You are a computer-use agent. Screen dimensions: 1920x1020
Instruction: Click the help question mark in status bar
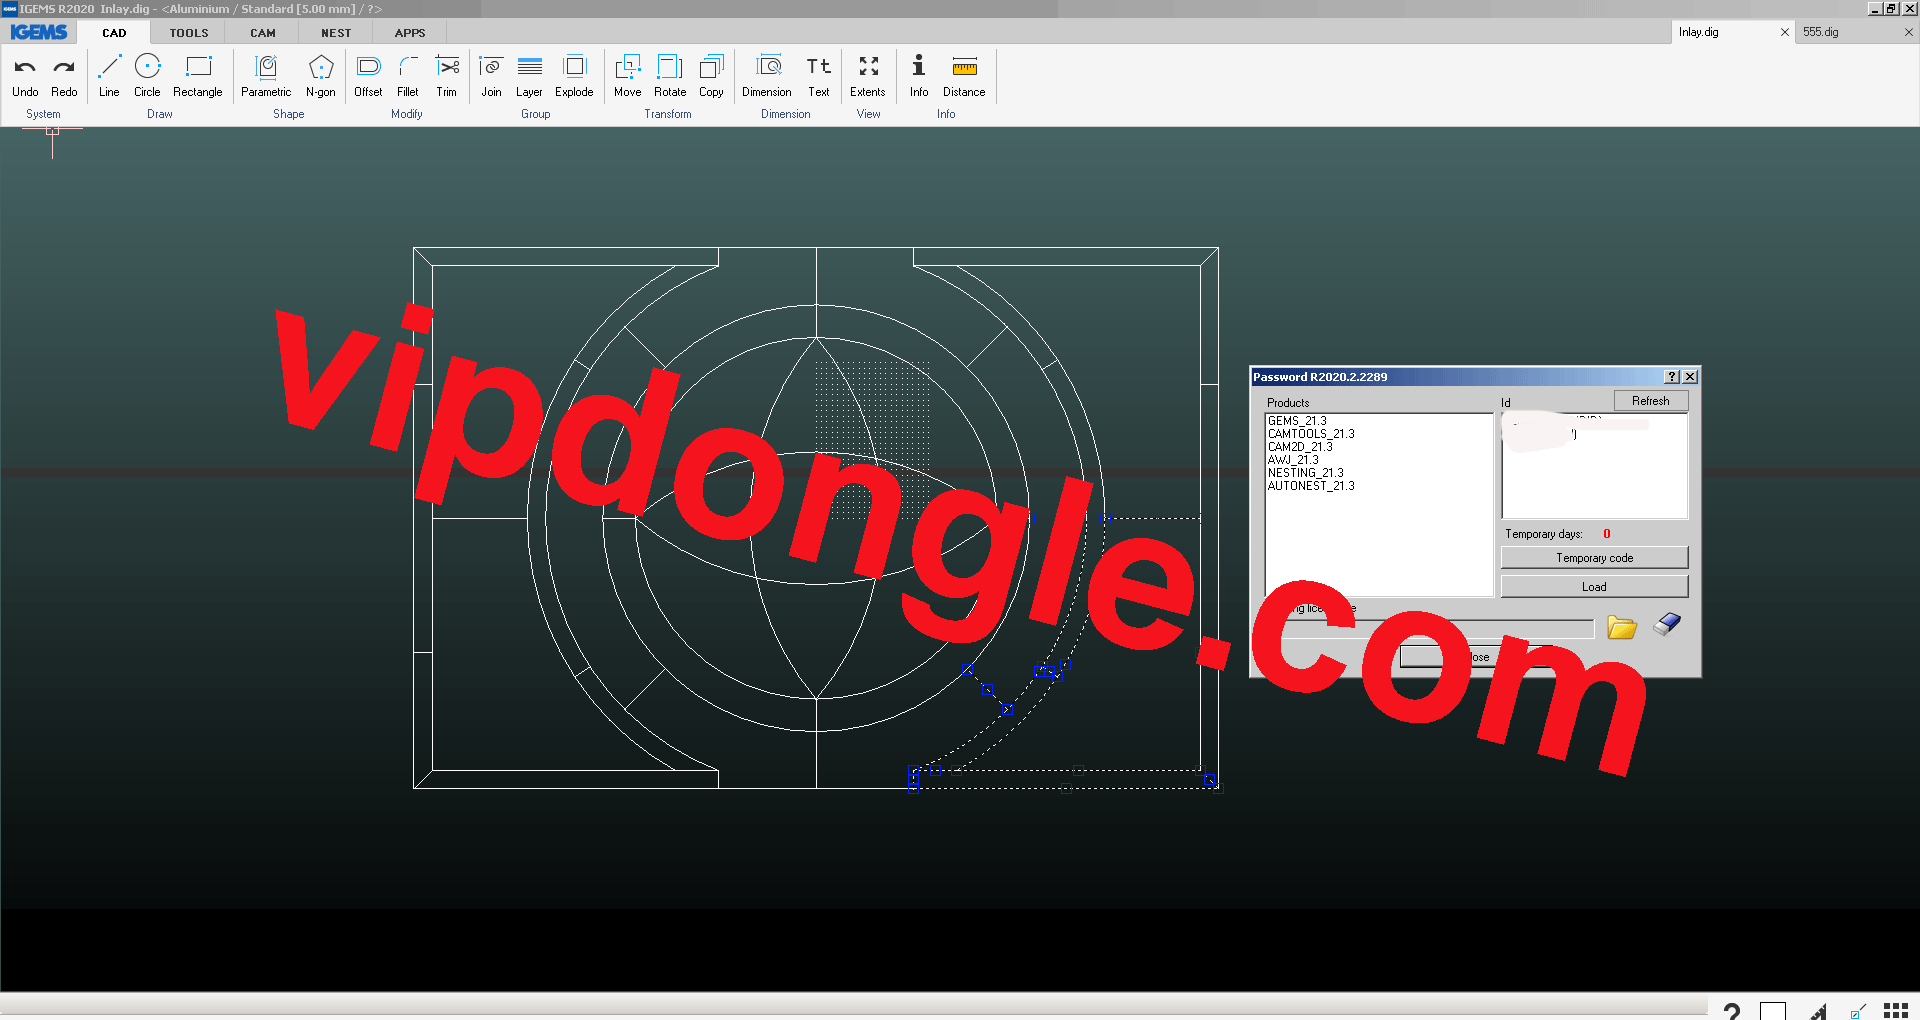click(x=1732, y=1011)
